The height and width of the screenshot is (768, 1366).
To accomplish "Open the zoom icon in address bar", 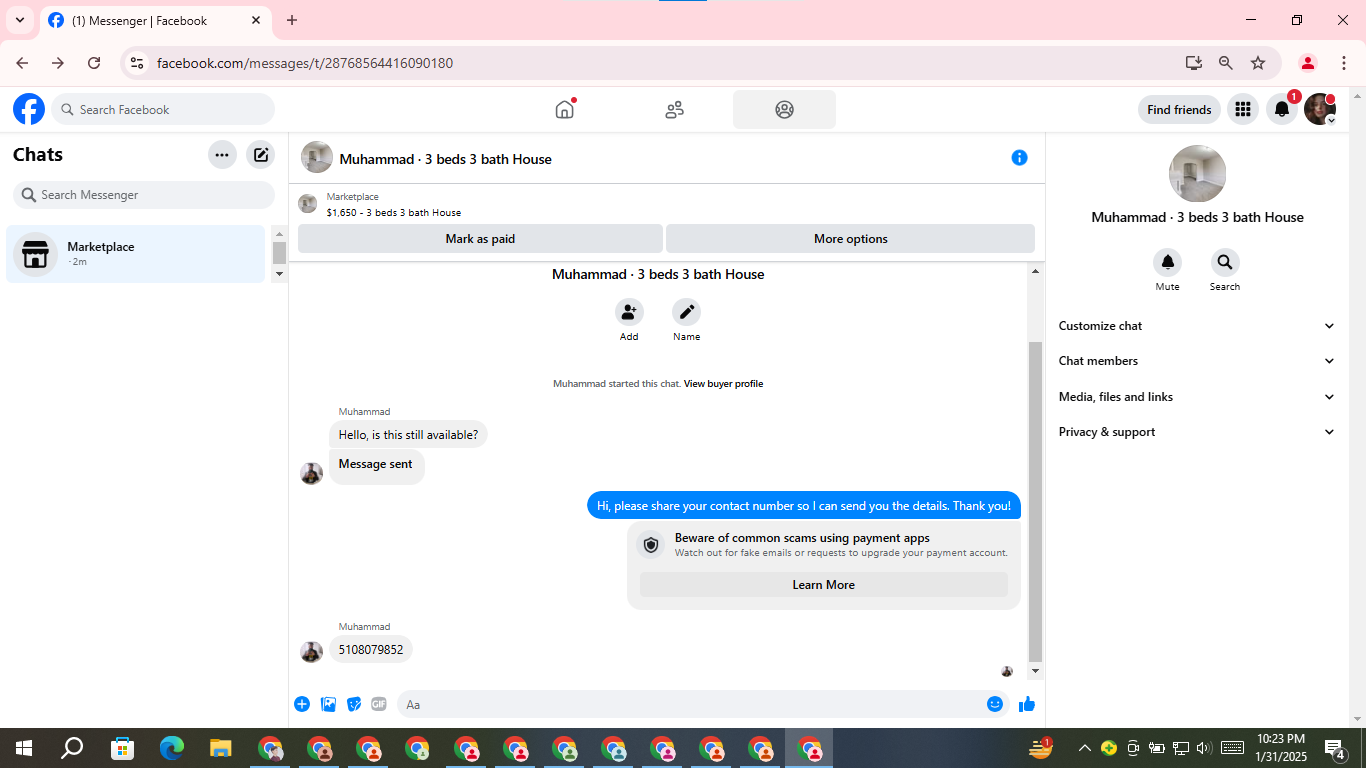I will point(1226,63).
